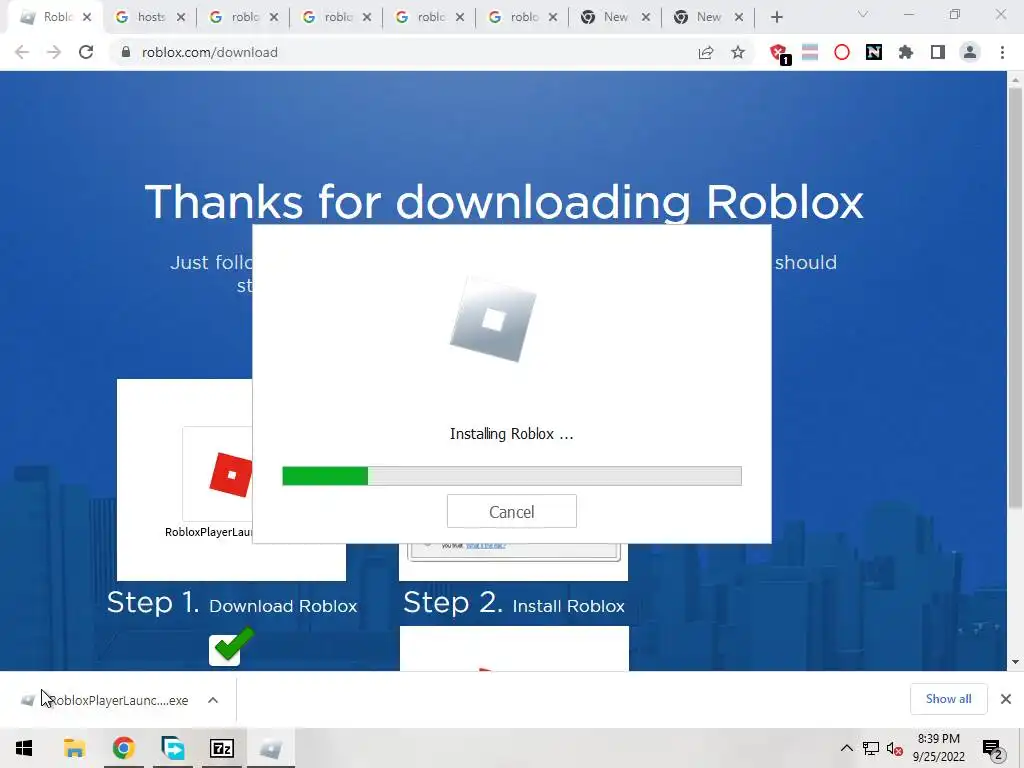1024x768 pixels.
Task: Go back to previous page
Action: click(22, 52)
